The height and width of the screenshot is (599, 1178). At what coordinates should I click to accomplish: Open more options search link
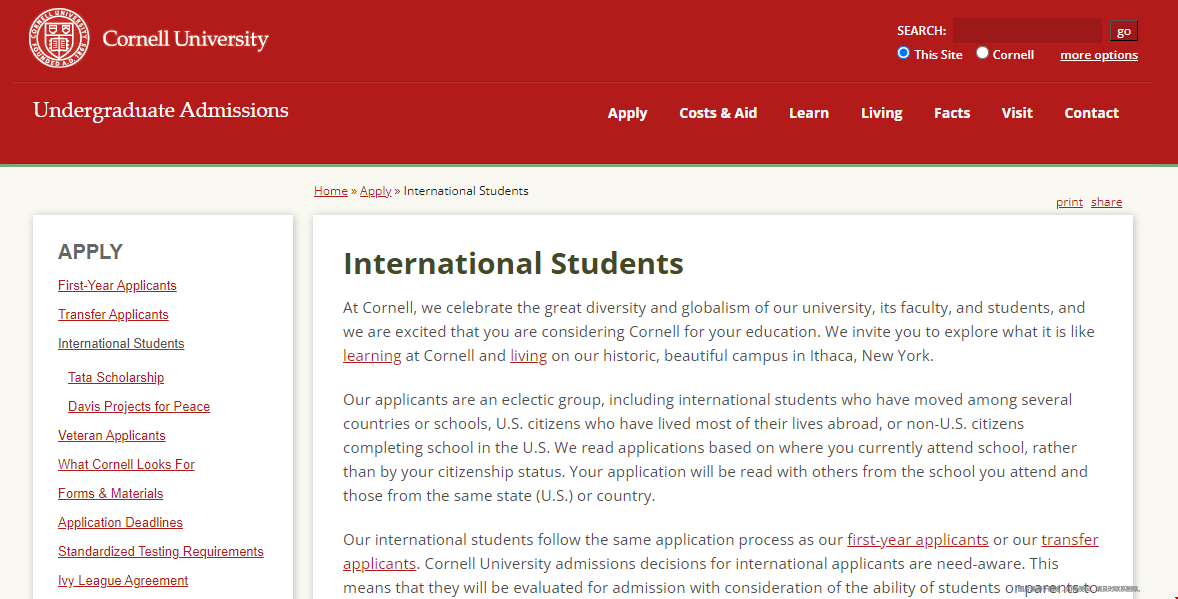(x=1098, y=55)
